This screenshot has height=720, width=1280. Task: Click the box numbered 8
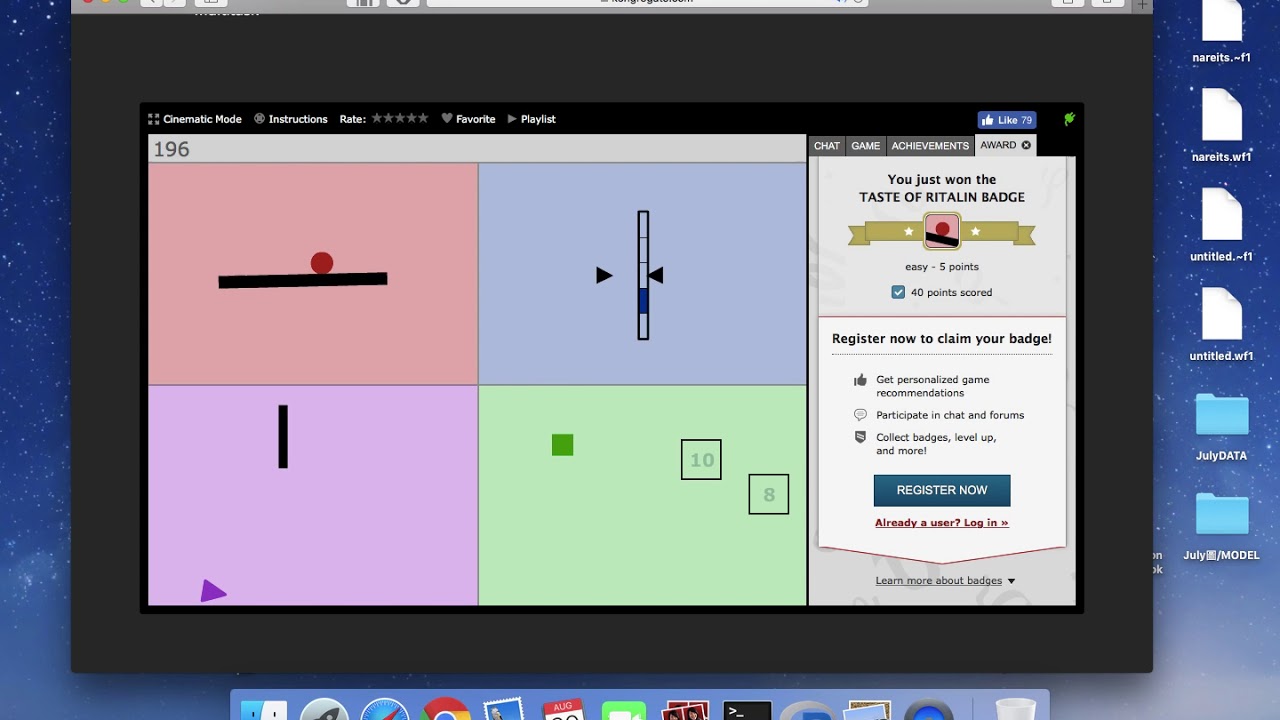tap(769, 494)
